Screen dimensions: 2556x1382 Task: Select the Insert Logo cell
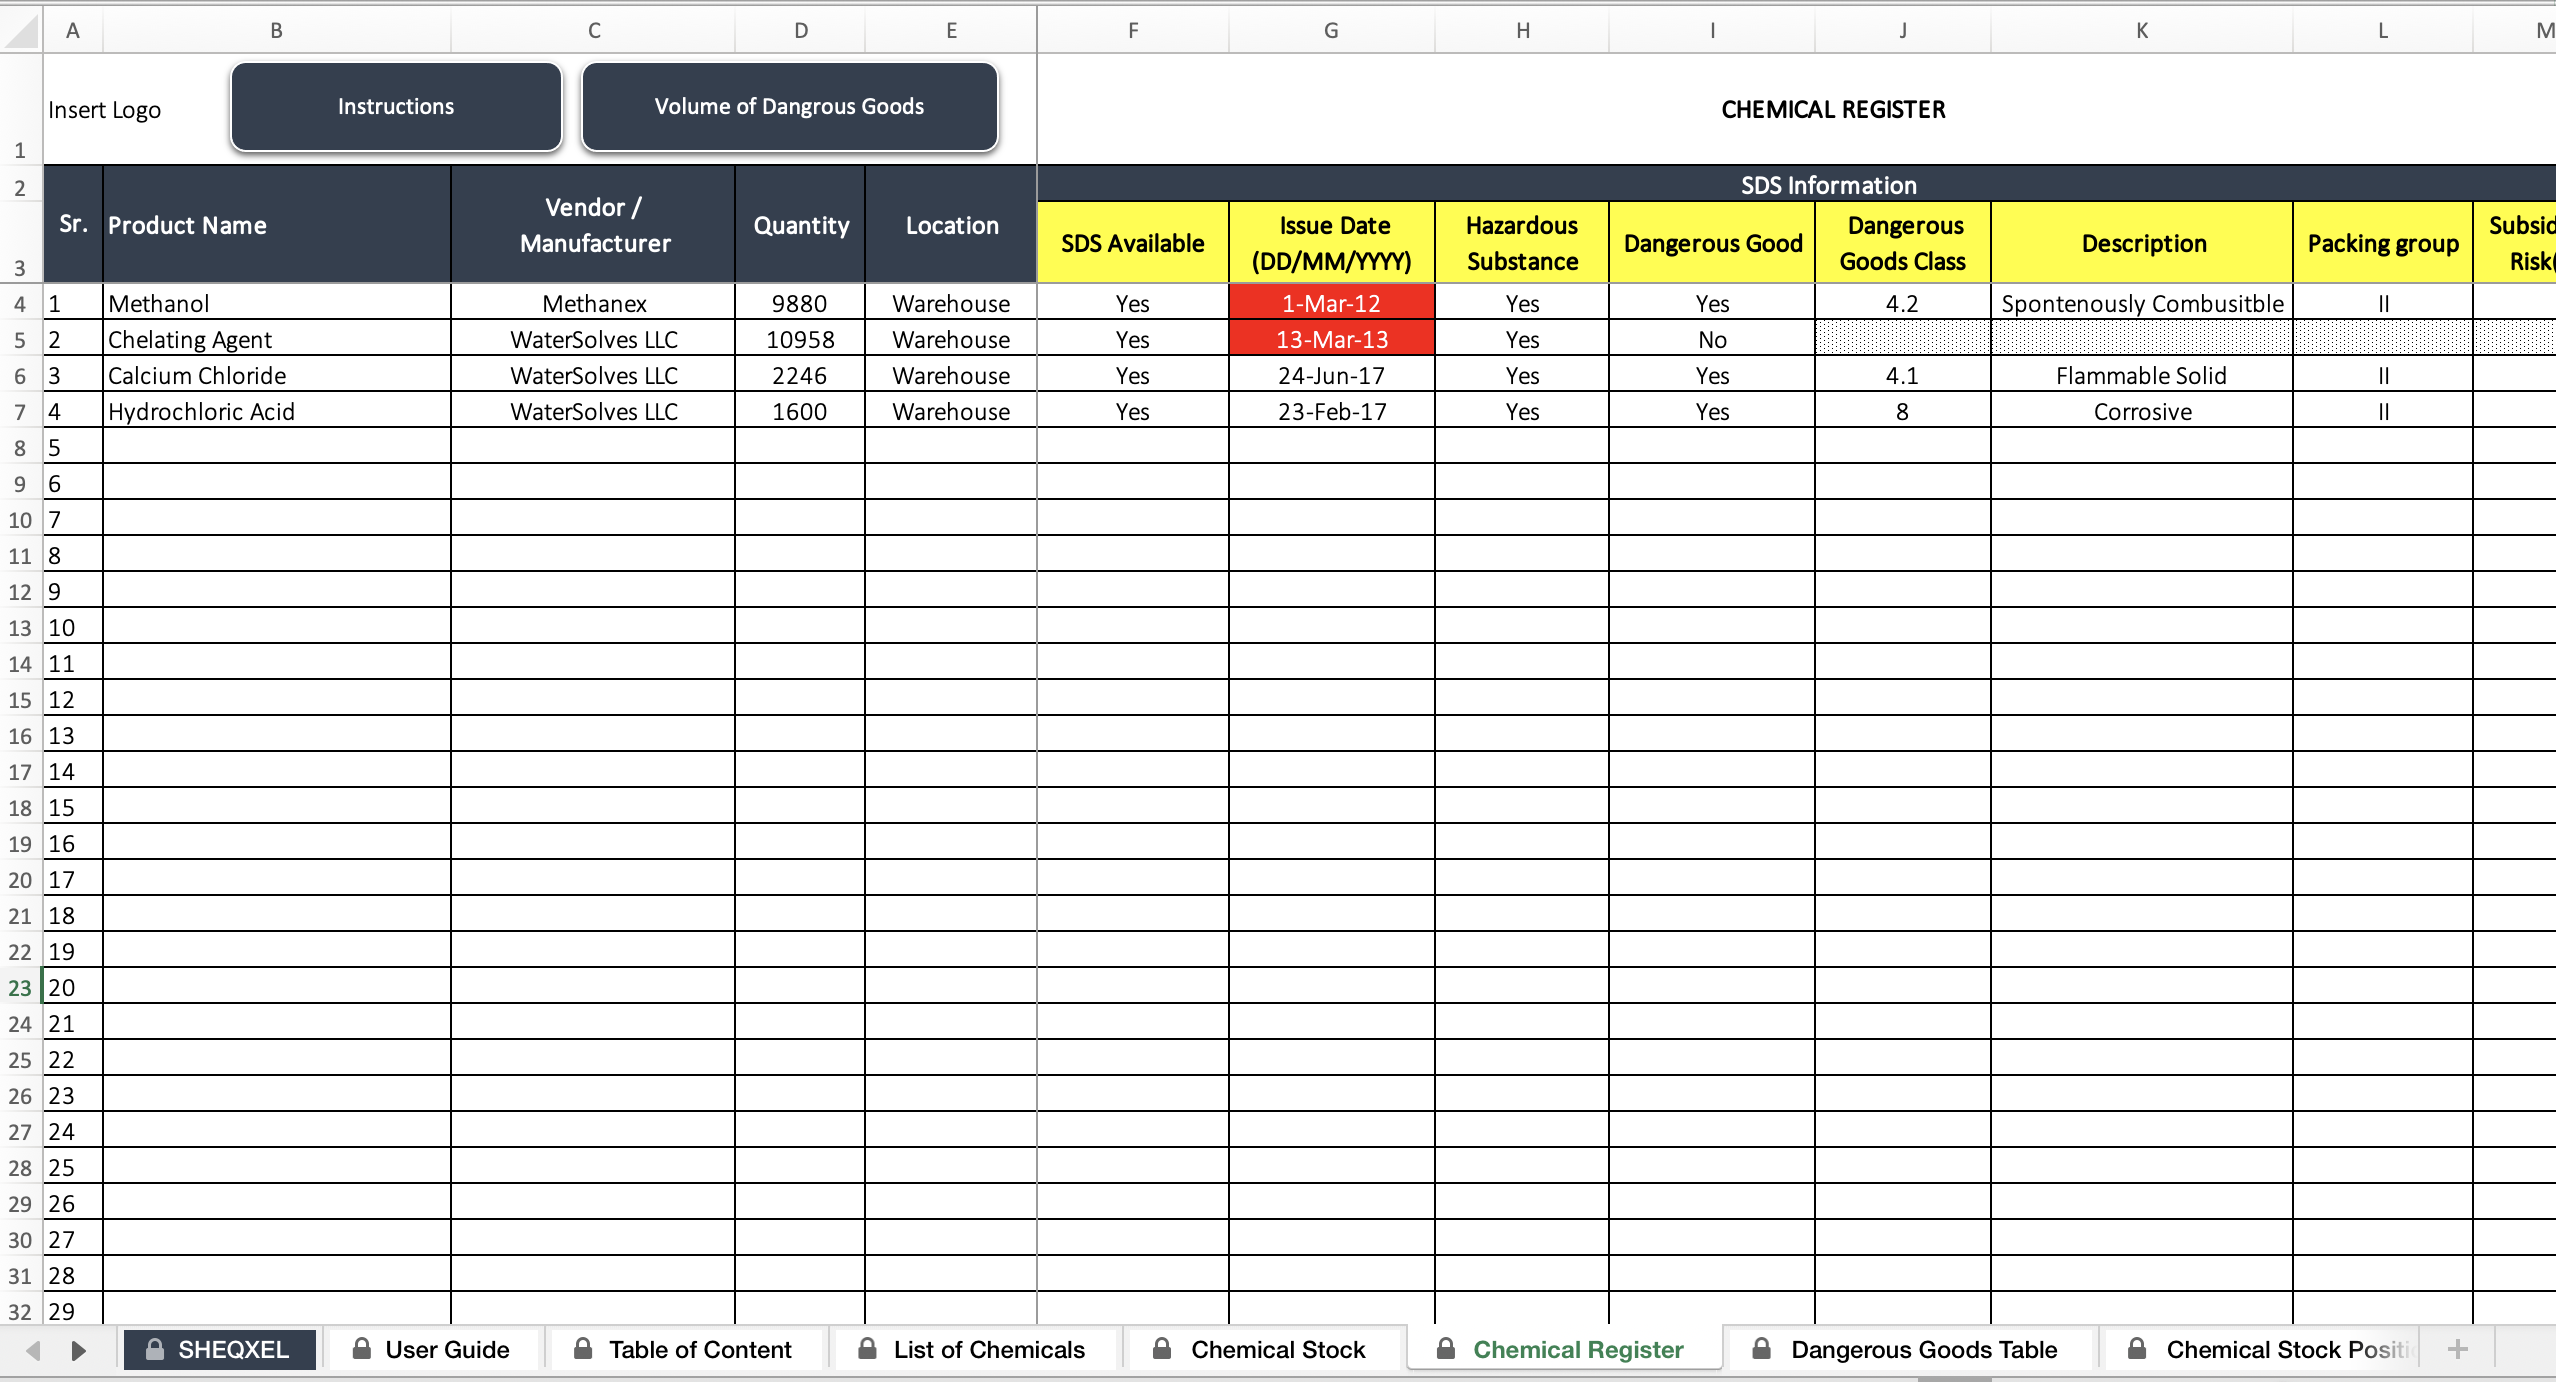tap(105, 110)
